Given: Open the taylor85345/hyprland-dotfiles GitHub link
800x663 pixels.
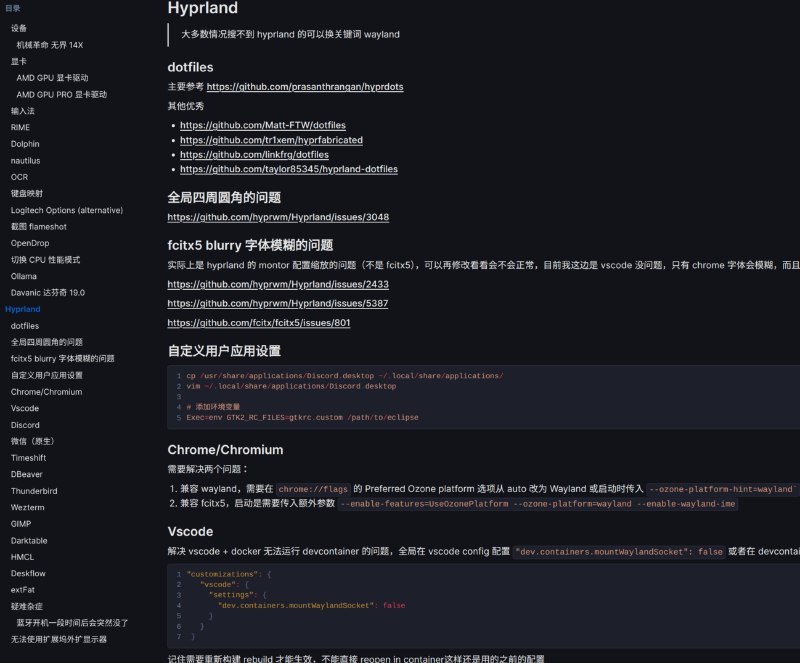Looking at the screenshot, I should [289, 169].
